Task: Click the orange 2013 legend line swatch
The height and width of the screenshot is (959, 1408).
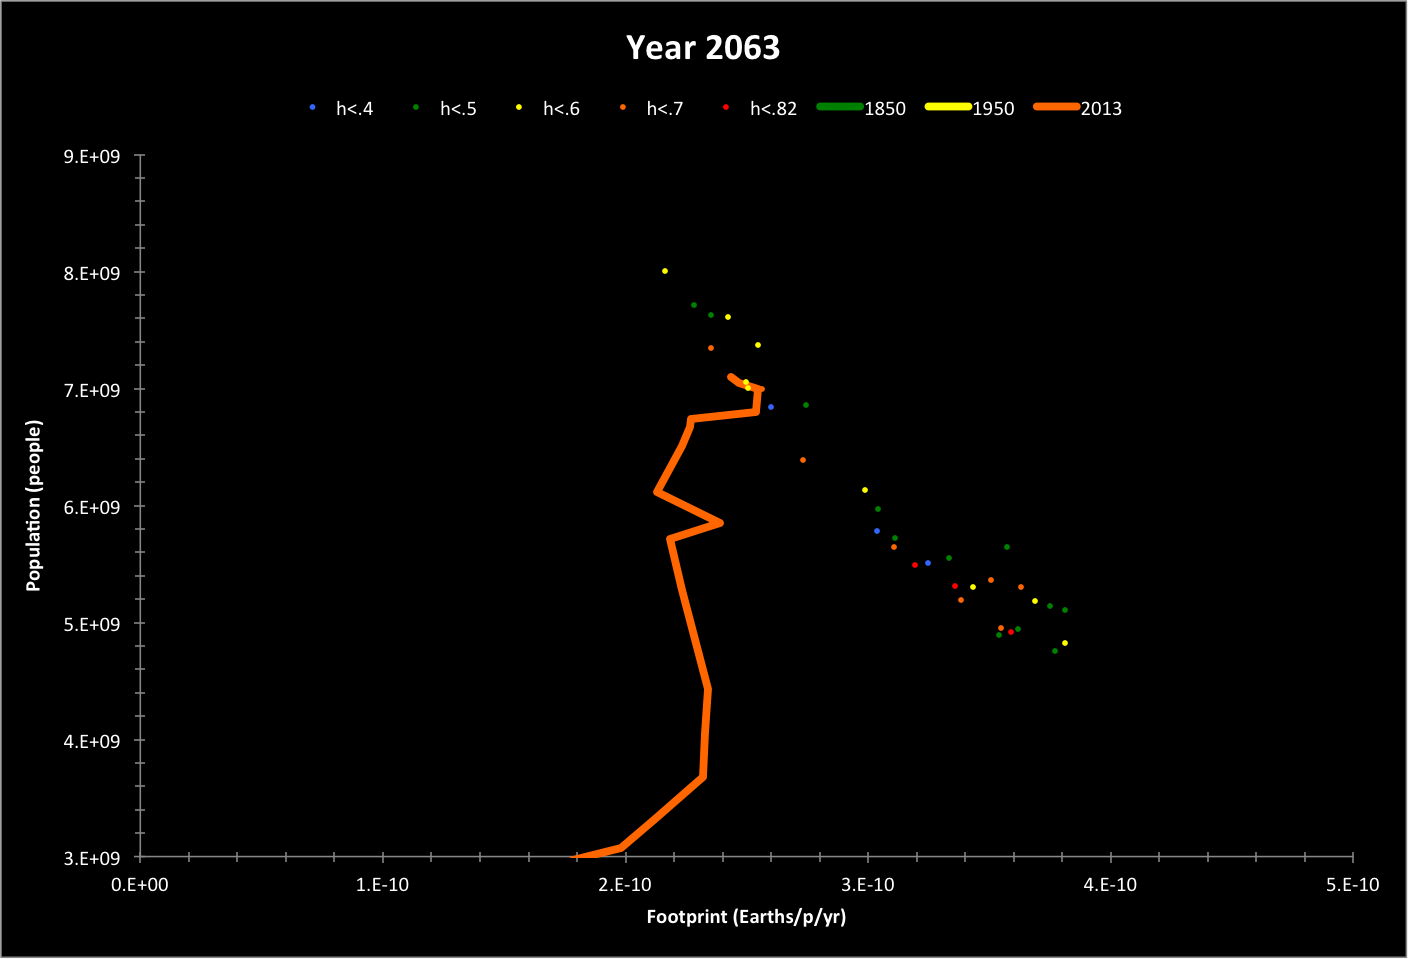Action: 1056,107
